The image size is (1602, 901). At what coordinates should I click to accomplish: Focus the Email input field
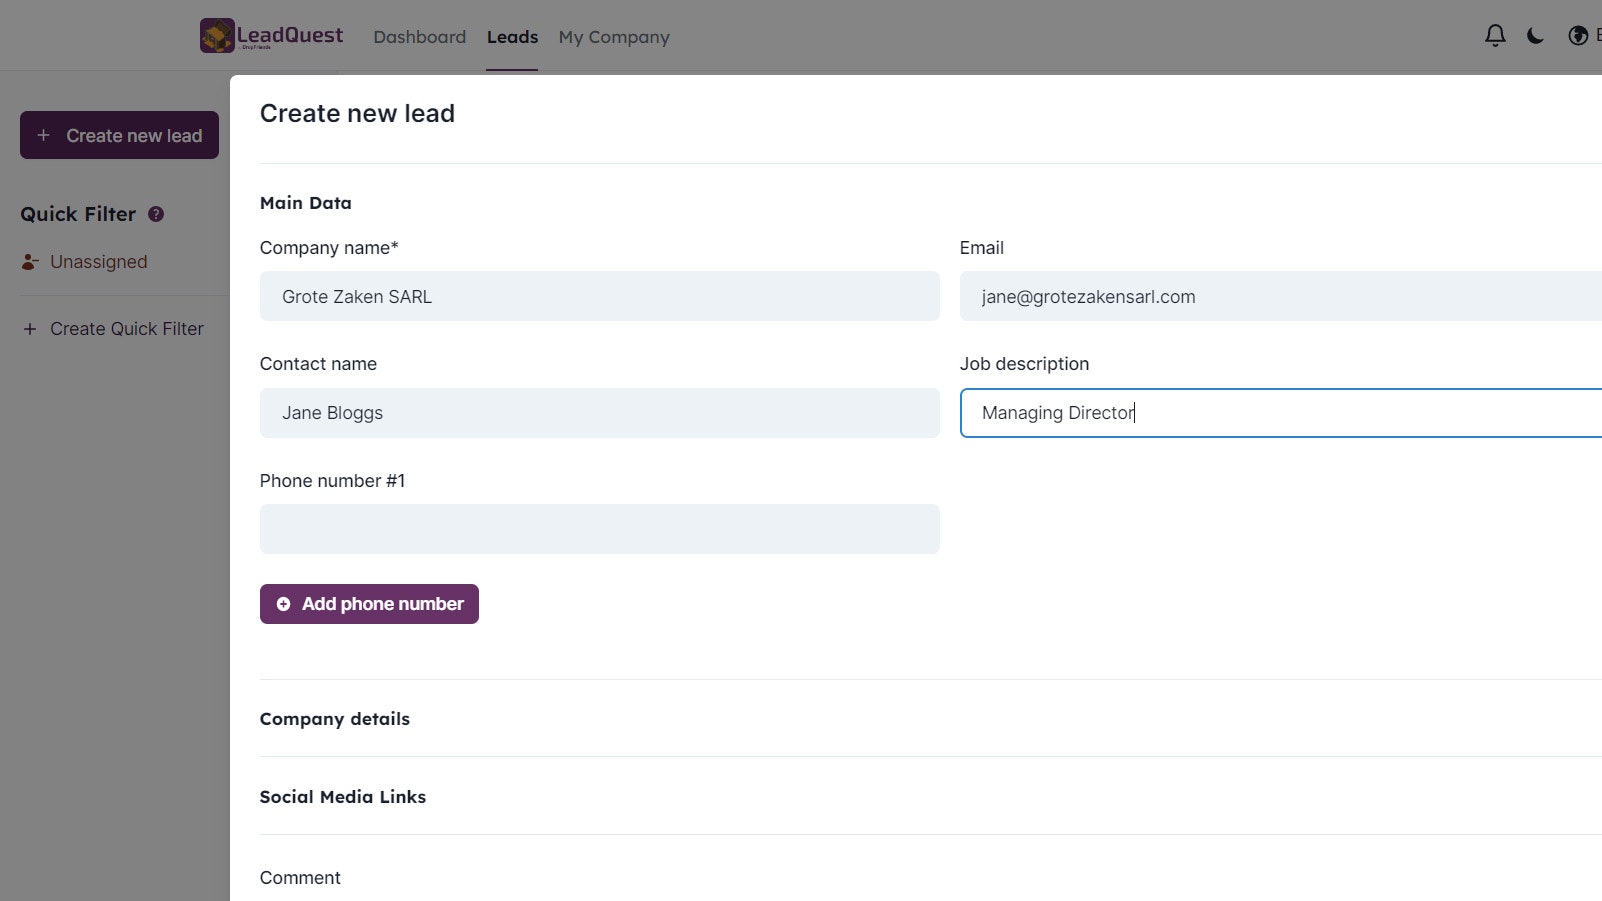(x=1281, y=296)
